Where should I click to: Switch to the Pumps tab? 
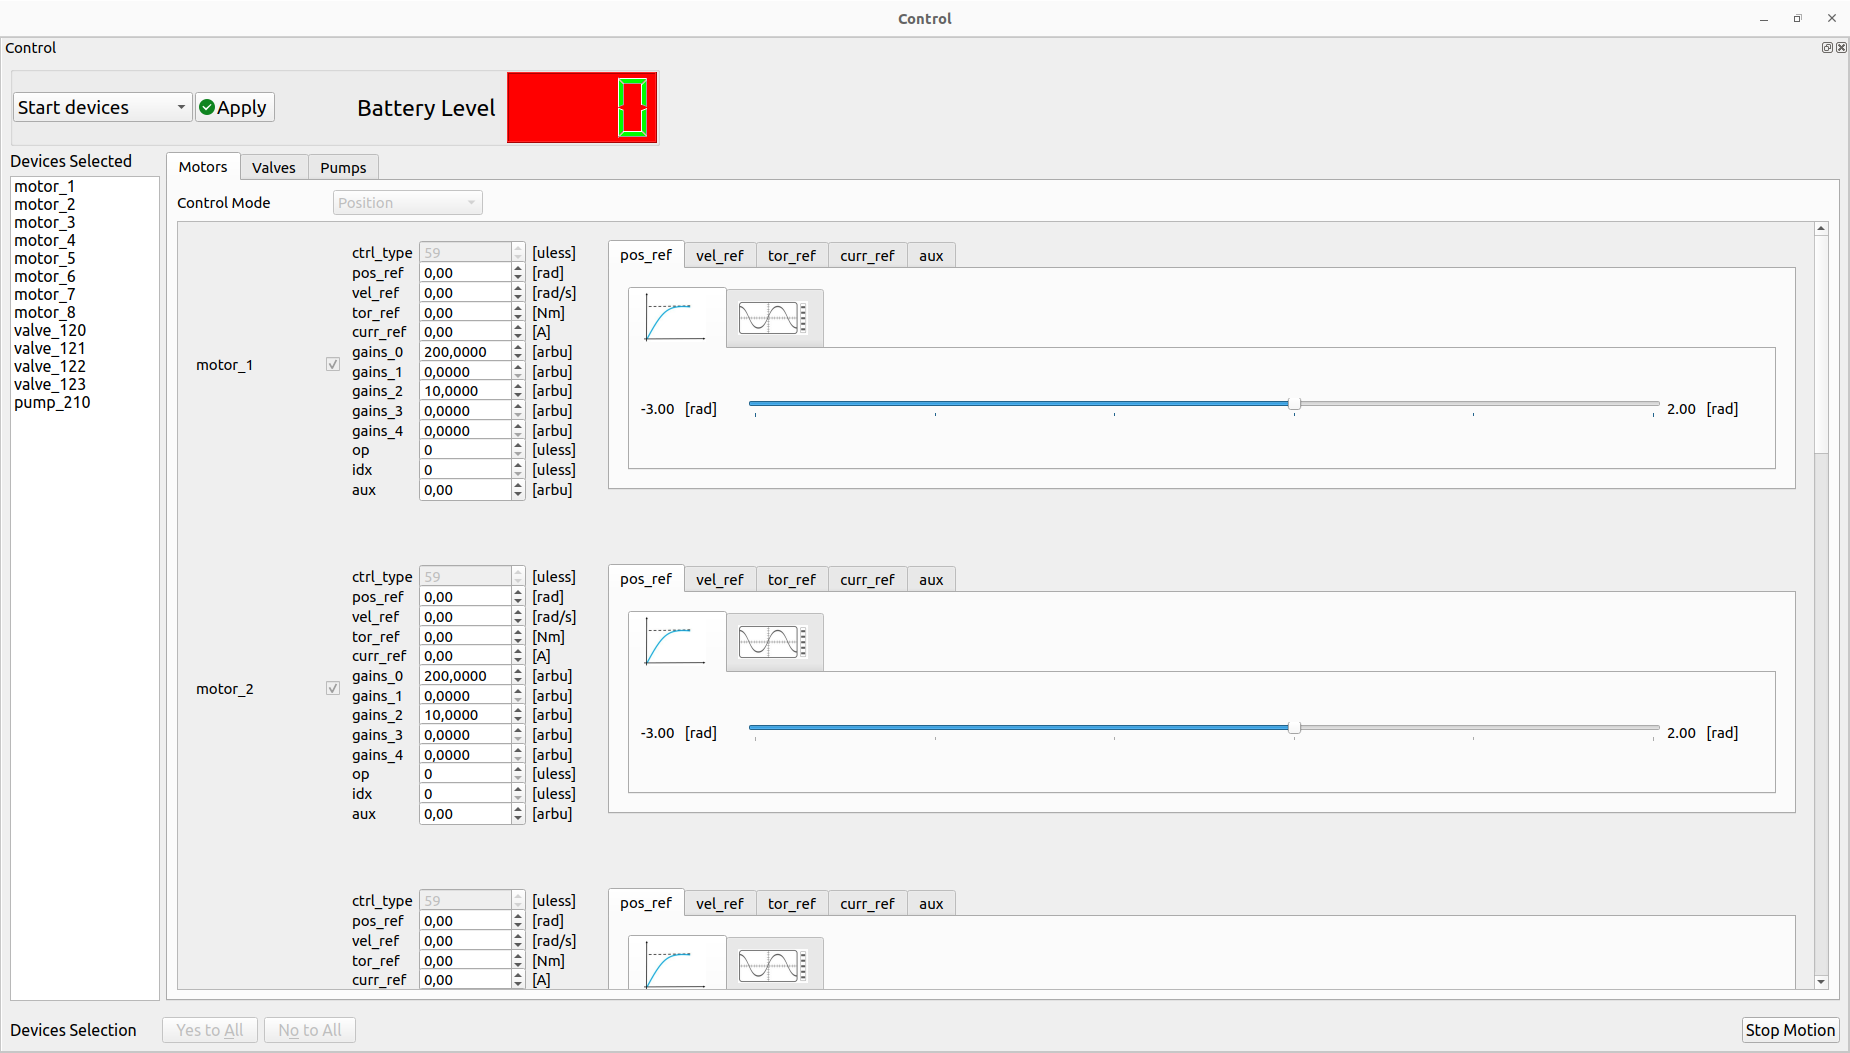coord(343,168)
